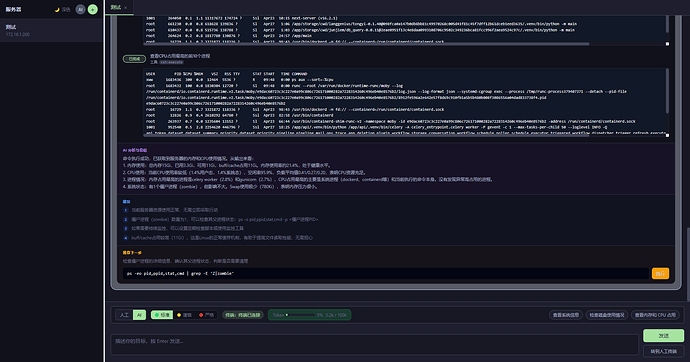The height and width of the screenshot is (362, 690).
Task: Click the green 已完成 status badge
Action: click(x=134, y=59)
